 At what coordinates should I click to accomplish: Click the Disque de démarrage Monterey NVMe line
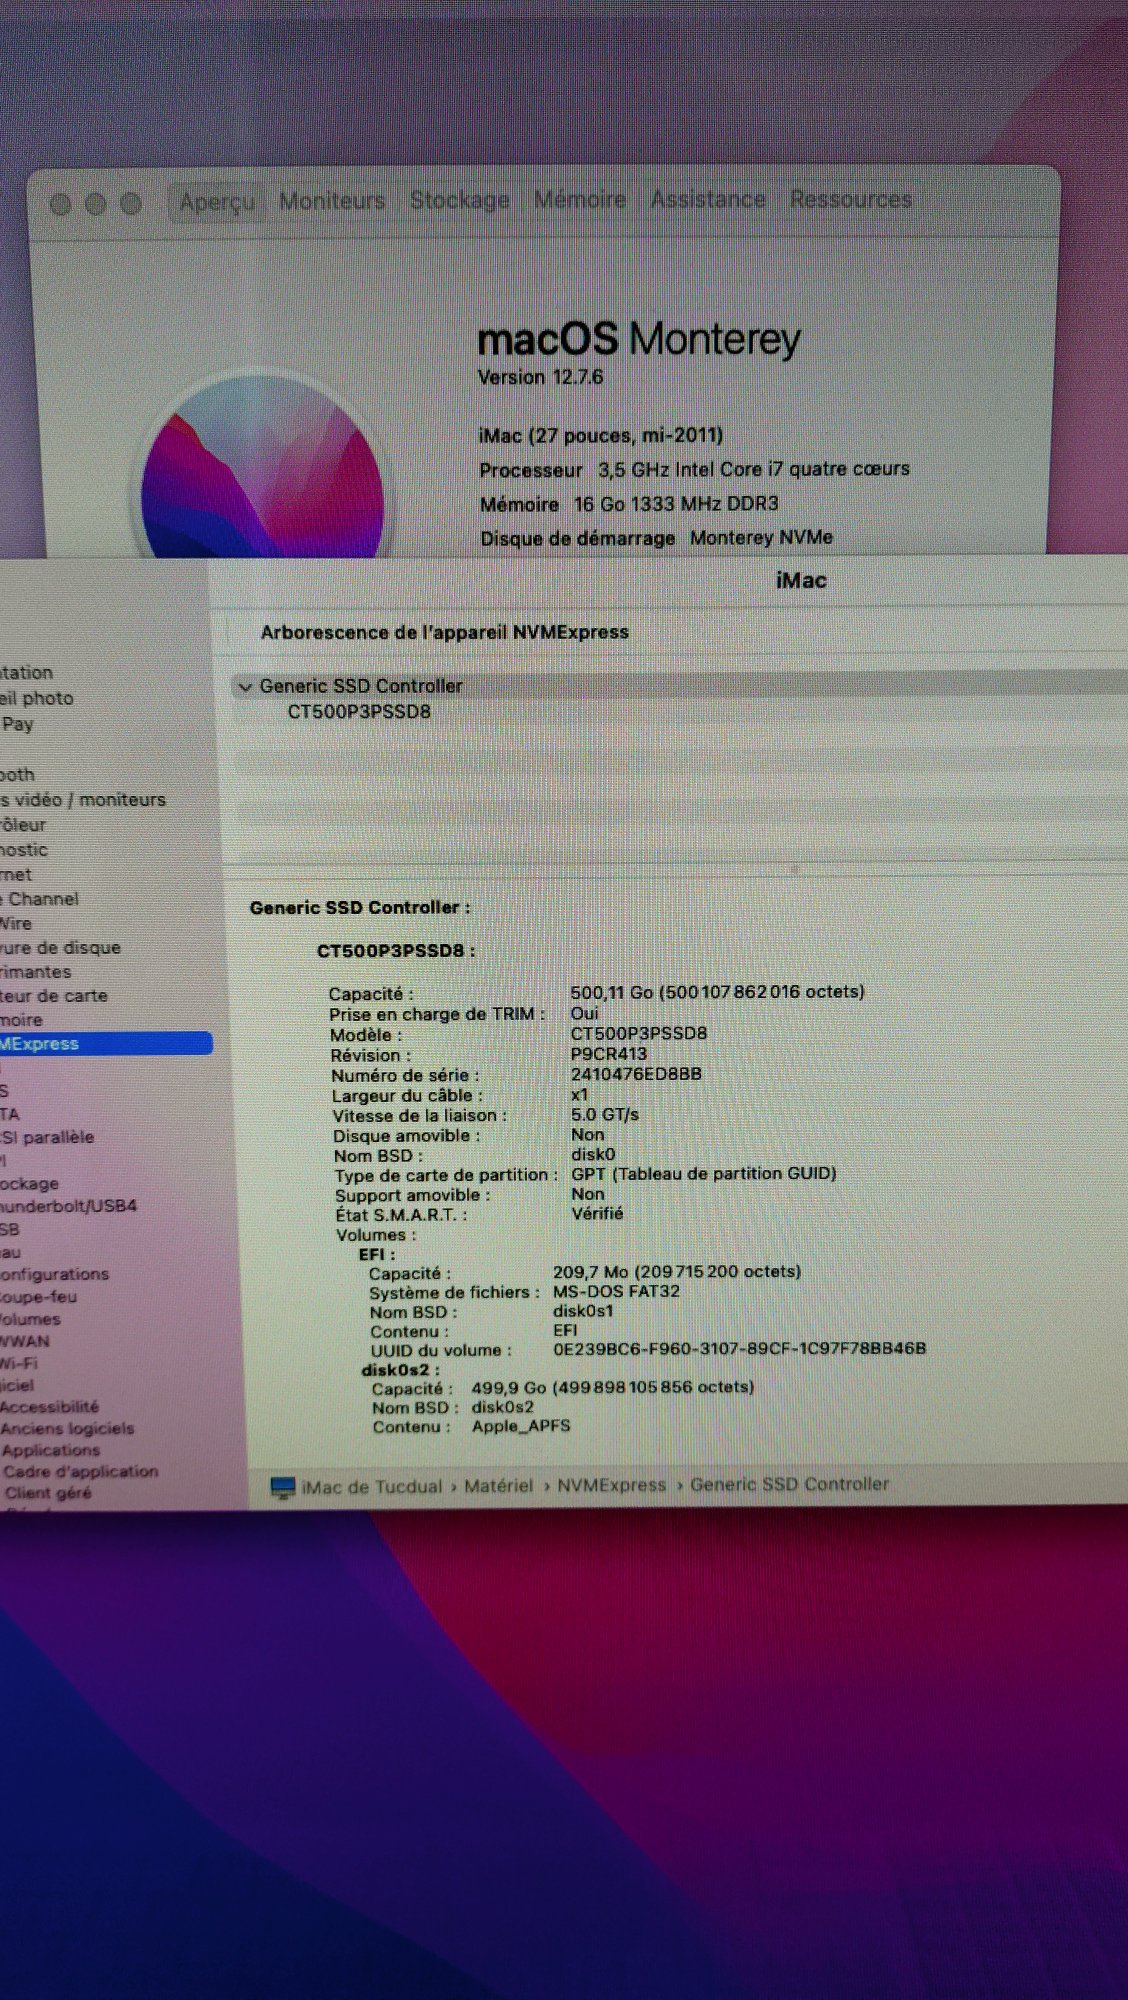coord(657,538)
